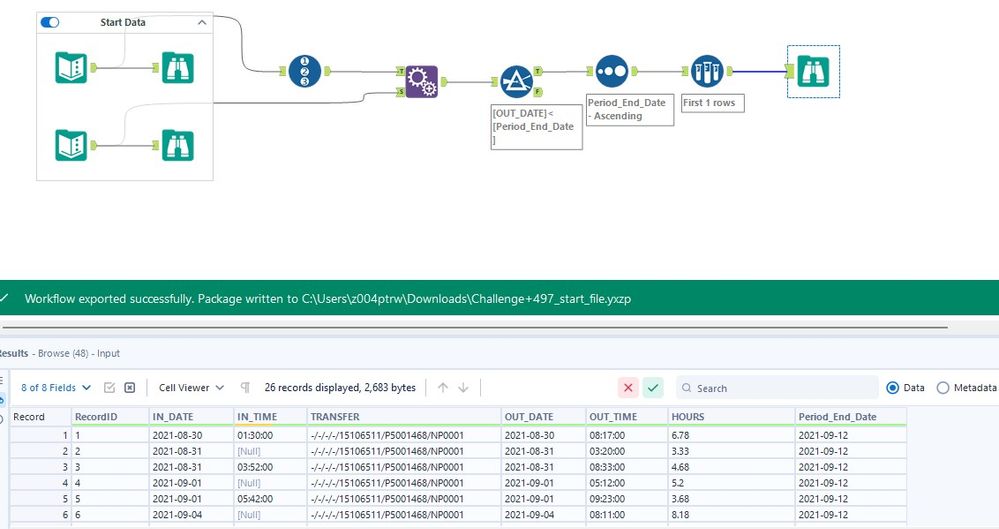Select the Sample tool with test tubes
This screenshot has width=999, height=529.
click(707, 71)
